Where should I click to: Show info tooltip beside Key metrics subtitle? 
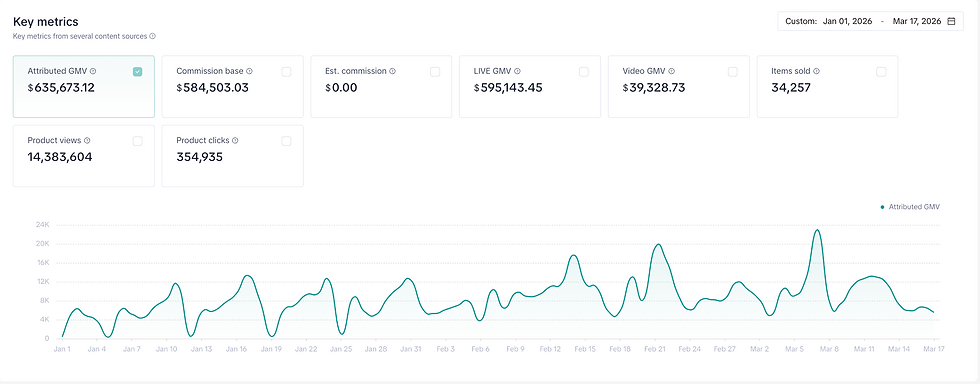[x=152, y=36]
